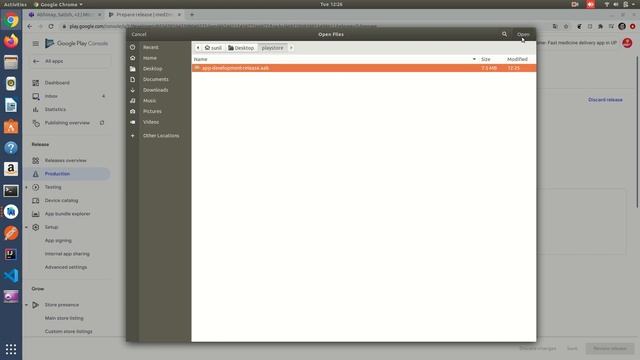Click Chrome back navigation arrow
Image resolution: width=640 pixels, height=360 pixels.
tap(29, 26)
